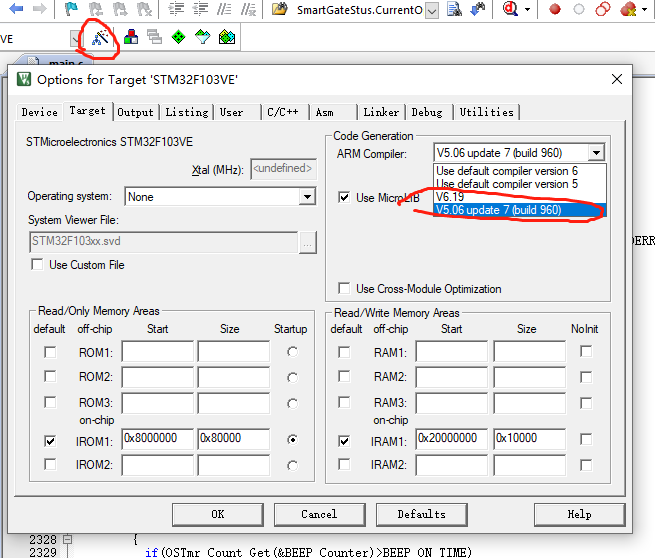Toggle a bookmark with the flag icon
655x558 pixels.
click(x=71, y=9)
